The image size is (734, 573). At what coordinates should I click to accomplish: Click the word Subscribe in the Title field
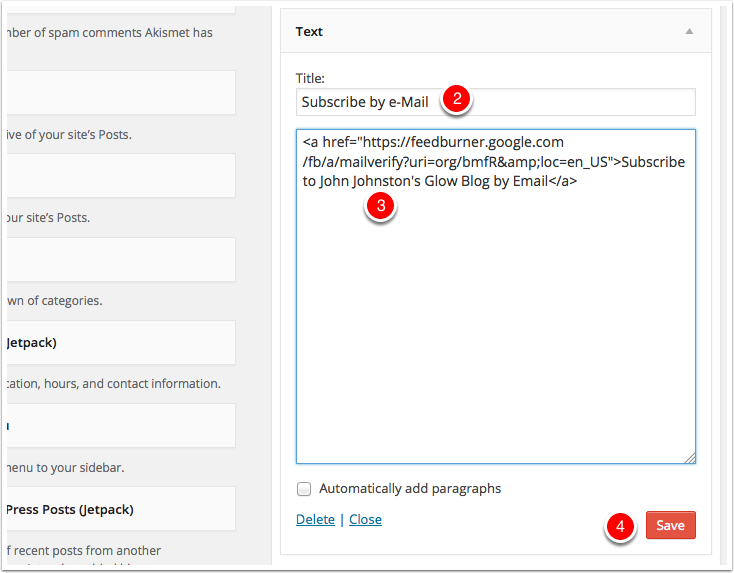(x=335, y=102)
